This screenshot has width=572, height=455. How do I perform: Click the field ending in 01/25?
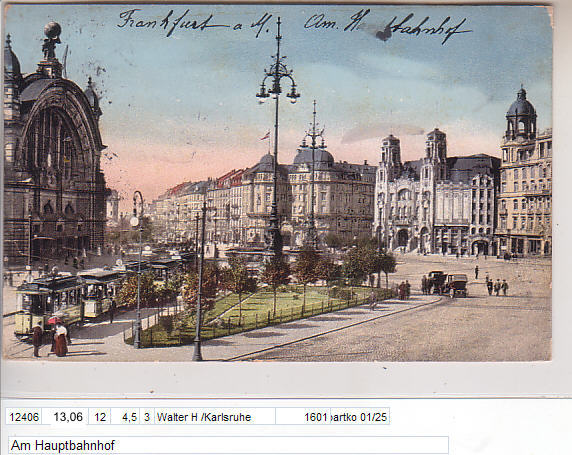(x=360, y=416)
